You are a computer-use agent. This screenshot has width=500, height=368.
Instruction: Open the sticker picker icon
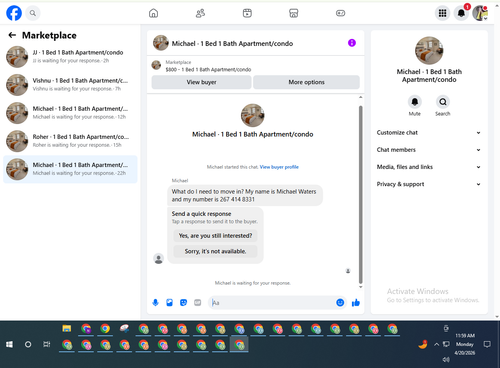pos(183,303)
